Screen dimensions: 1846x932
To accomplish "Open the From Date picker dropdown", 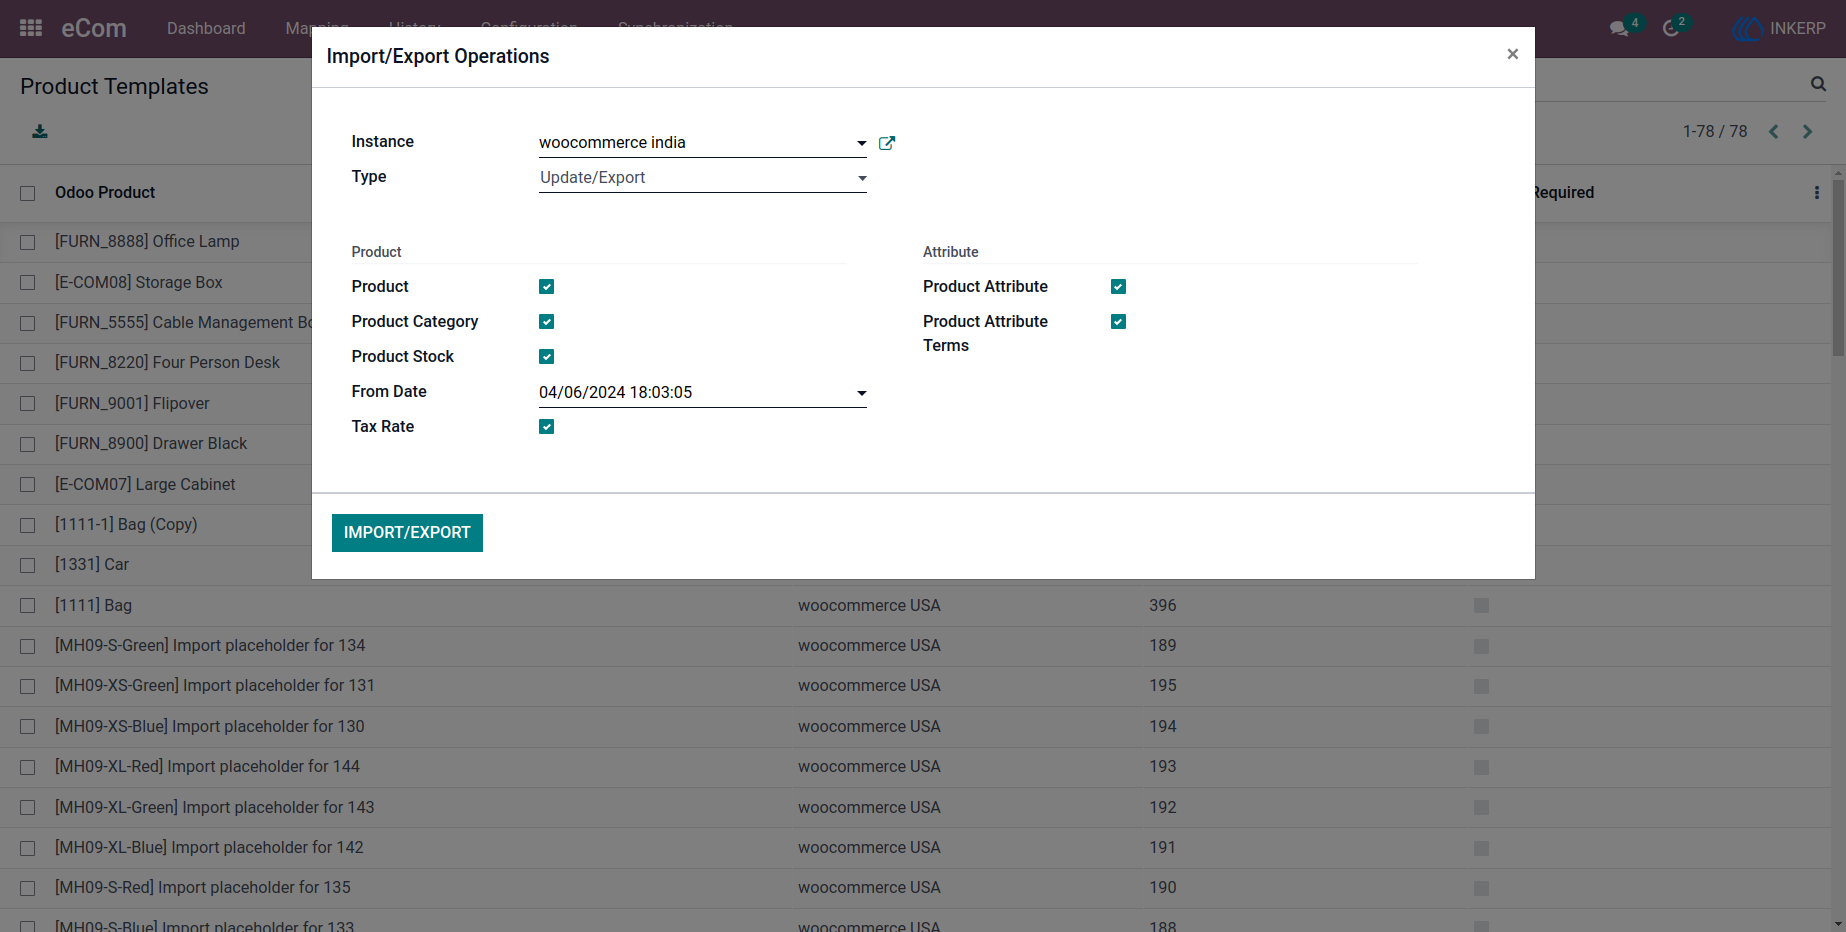I will [862, 393].
